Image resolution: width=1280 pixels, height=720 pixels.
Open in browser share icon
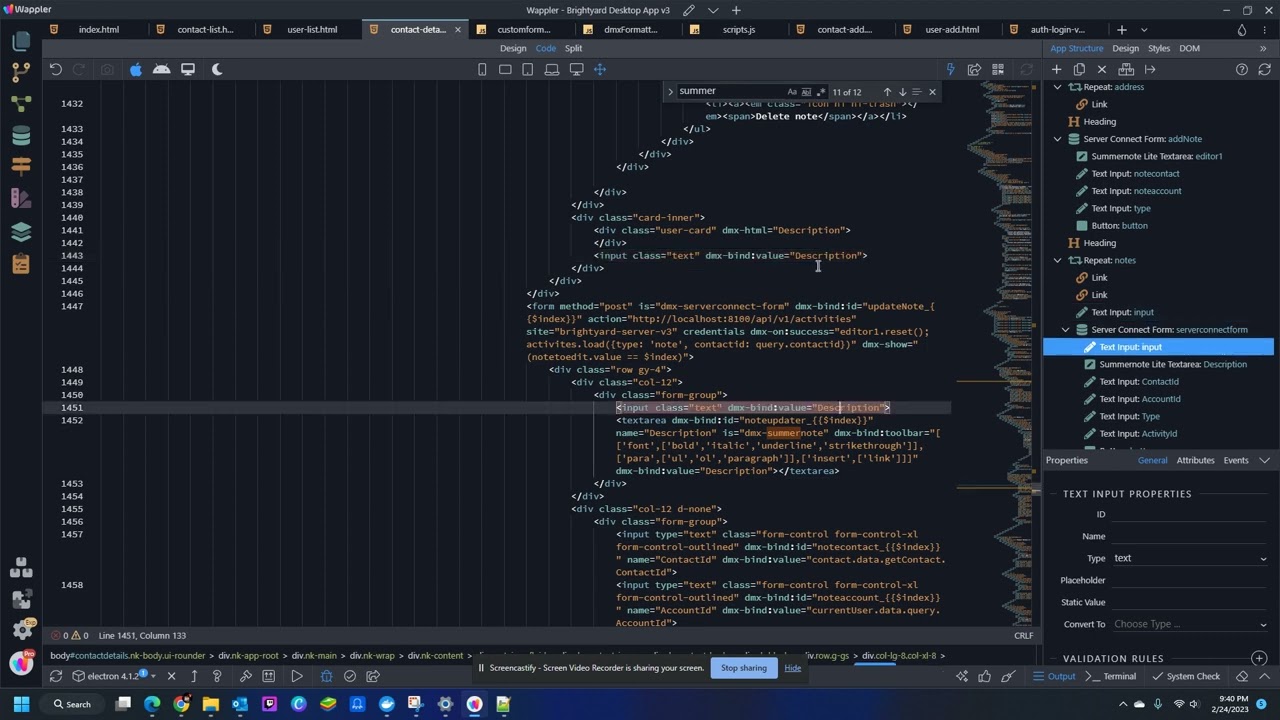[974, 69]
